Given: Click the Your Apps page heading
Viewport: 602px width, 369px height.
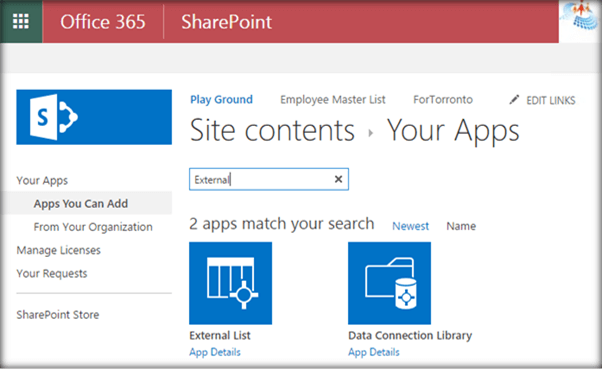Looking at the screenshot, I should (453, 131).
